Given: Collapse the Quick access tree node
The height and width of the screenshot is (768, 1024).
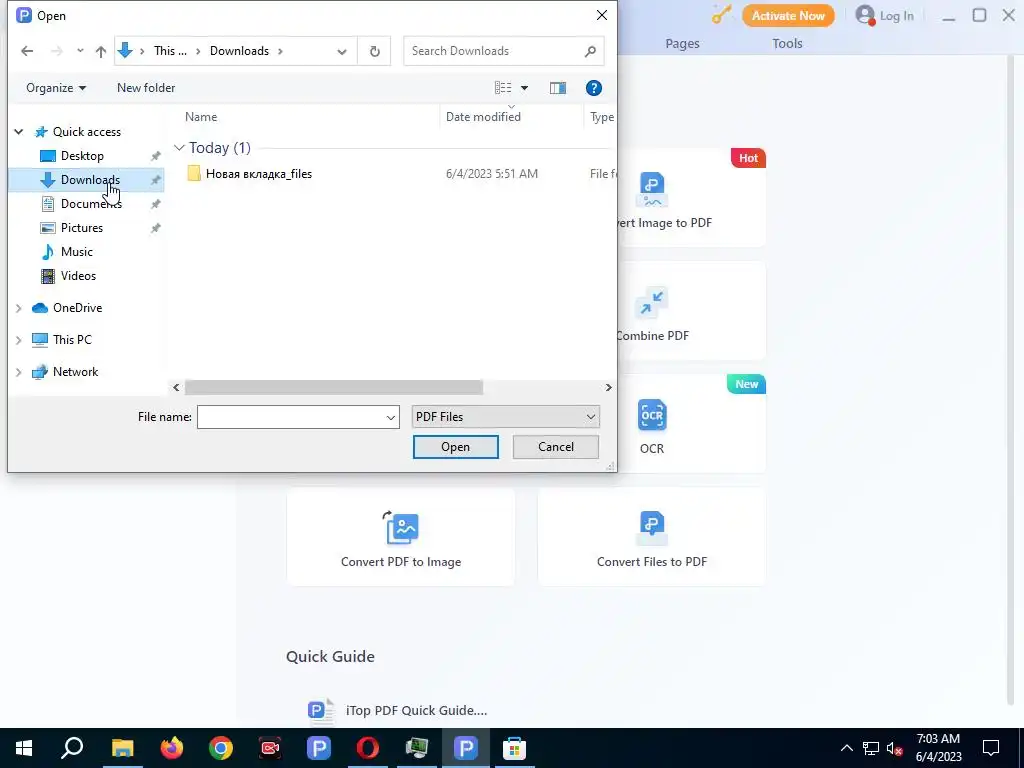Looking at the screenshot, I should 19,132.
